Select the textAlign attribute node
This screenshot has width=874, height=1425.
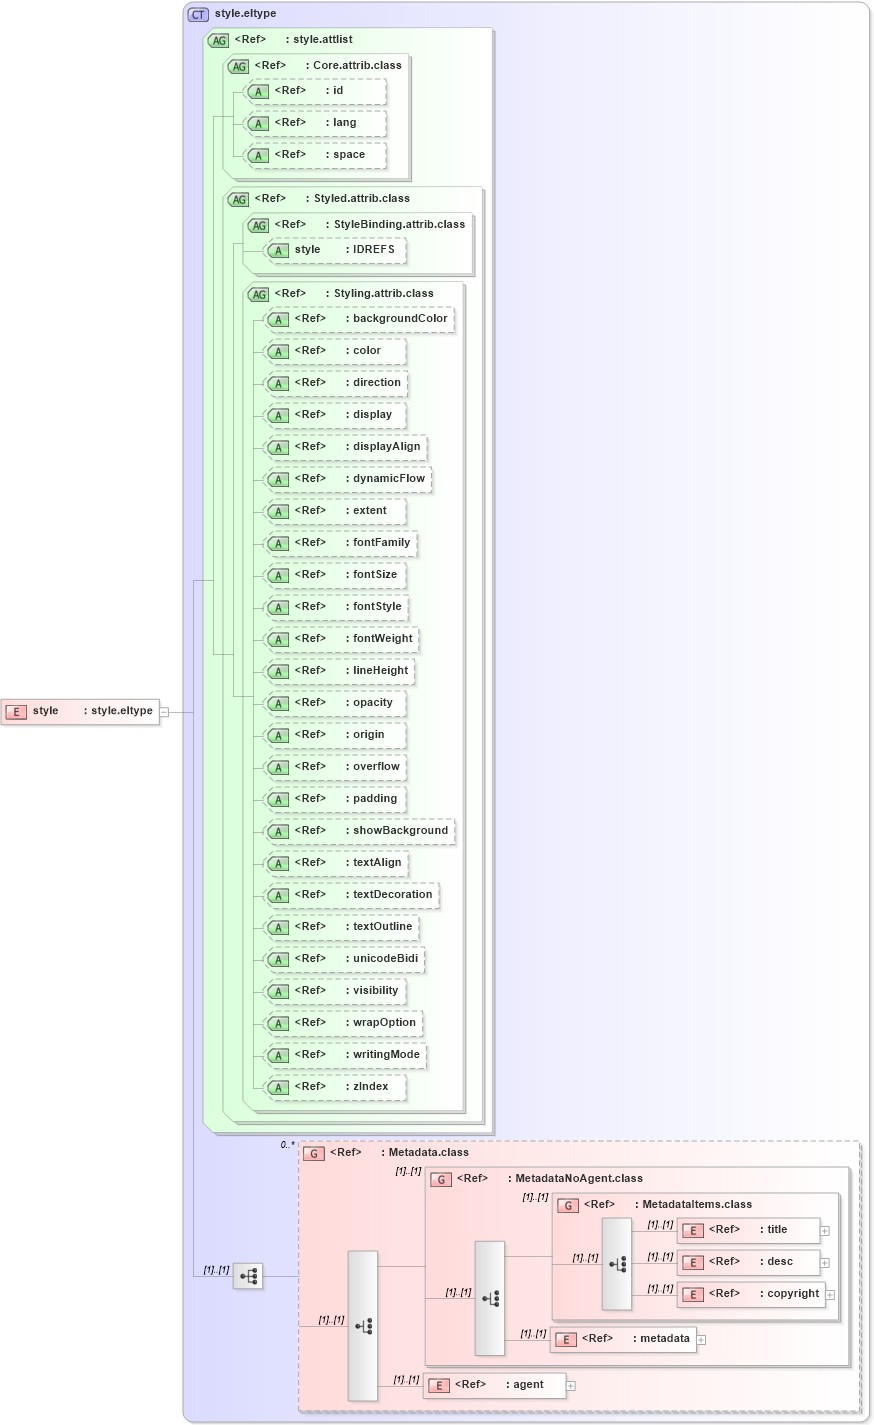(336, 863)
